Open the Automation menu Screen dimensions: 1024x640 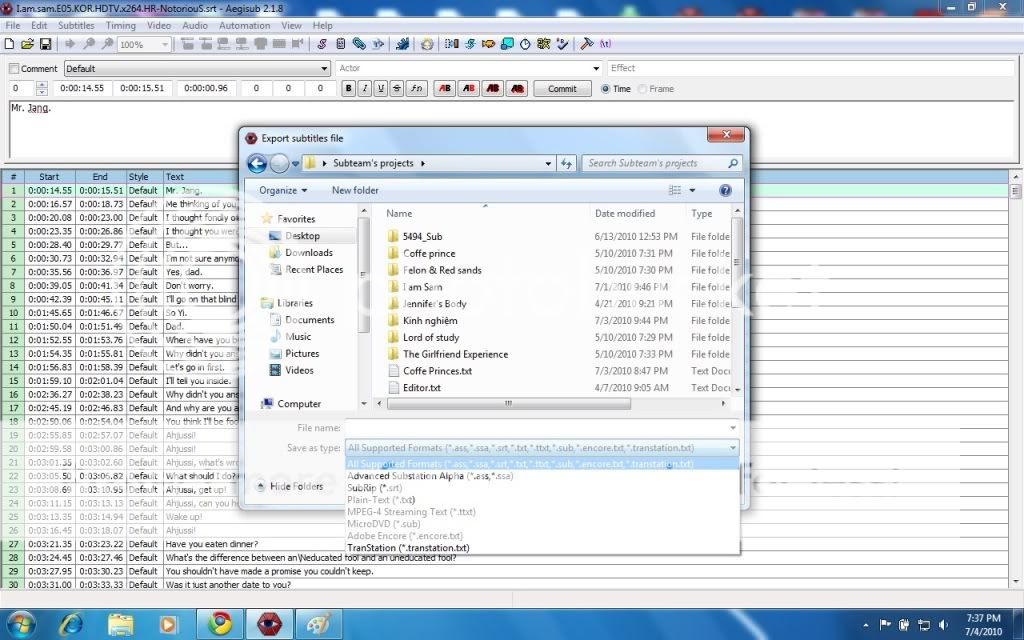pos(244,25)
